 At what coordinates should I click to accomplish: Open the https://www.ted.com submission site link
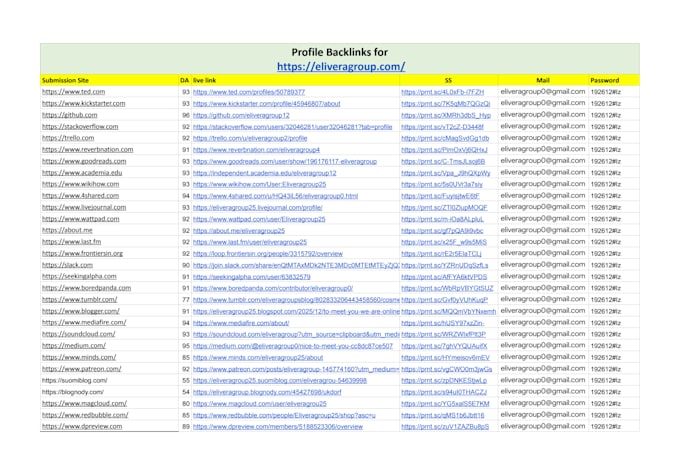pyautogui.click(x=73, y=92)
